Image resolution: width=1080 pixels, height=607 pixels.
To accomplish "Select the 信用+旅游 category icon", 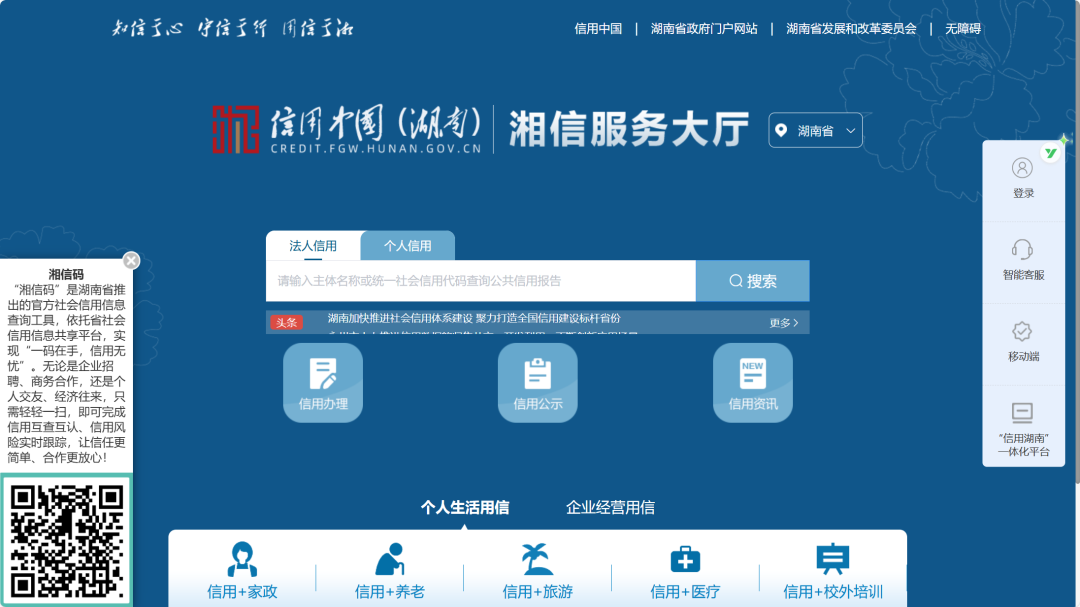I will [x=537, y=570].
